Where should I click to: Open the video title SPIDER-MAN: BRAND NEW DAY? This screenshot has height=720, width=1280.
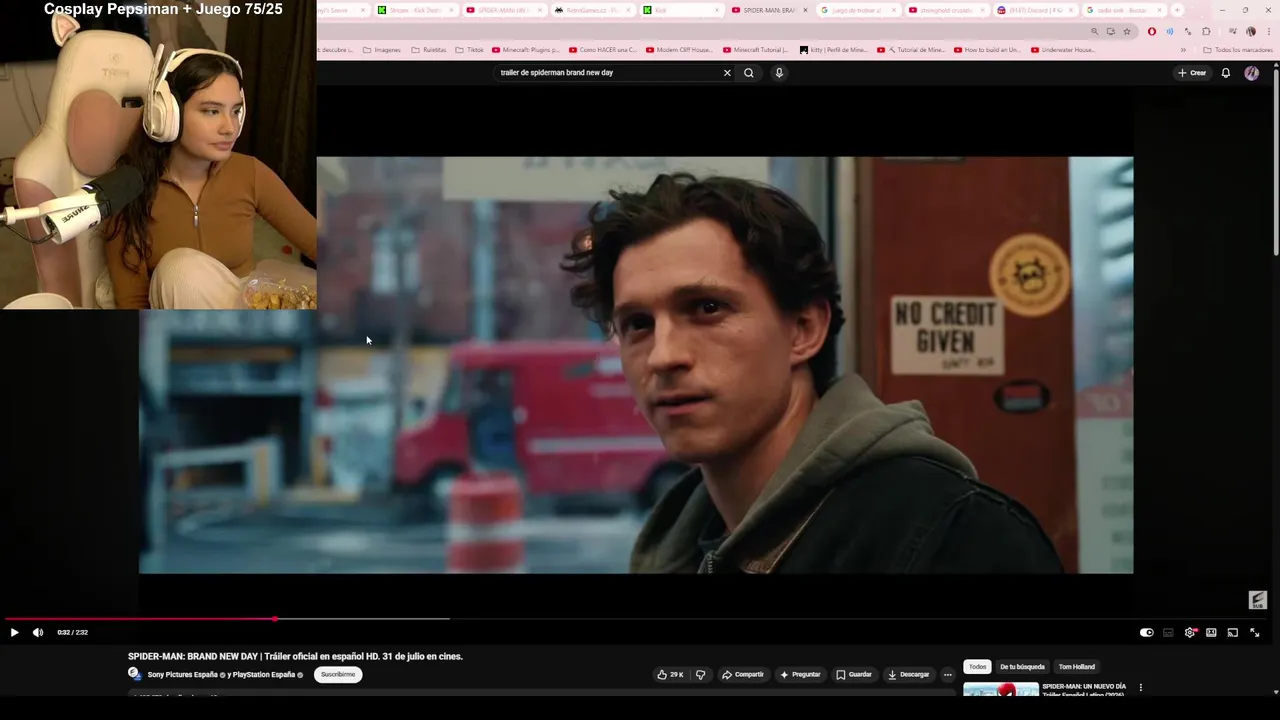295,656
